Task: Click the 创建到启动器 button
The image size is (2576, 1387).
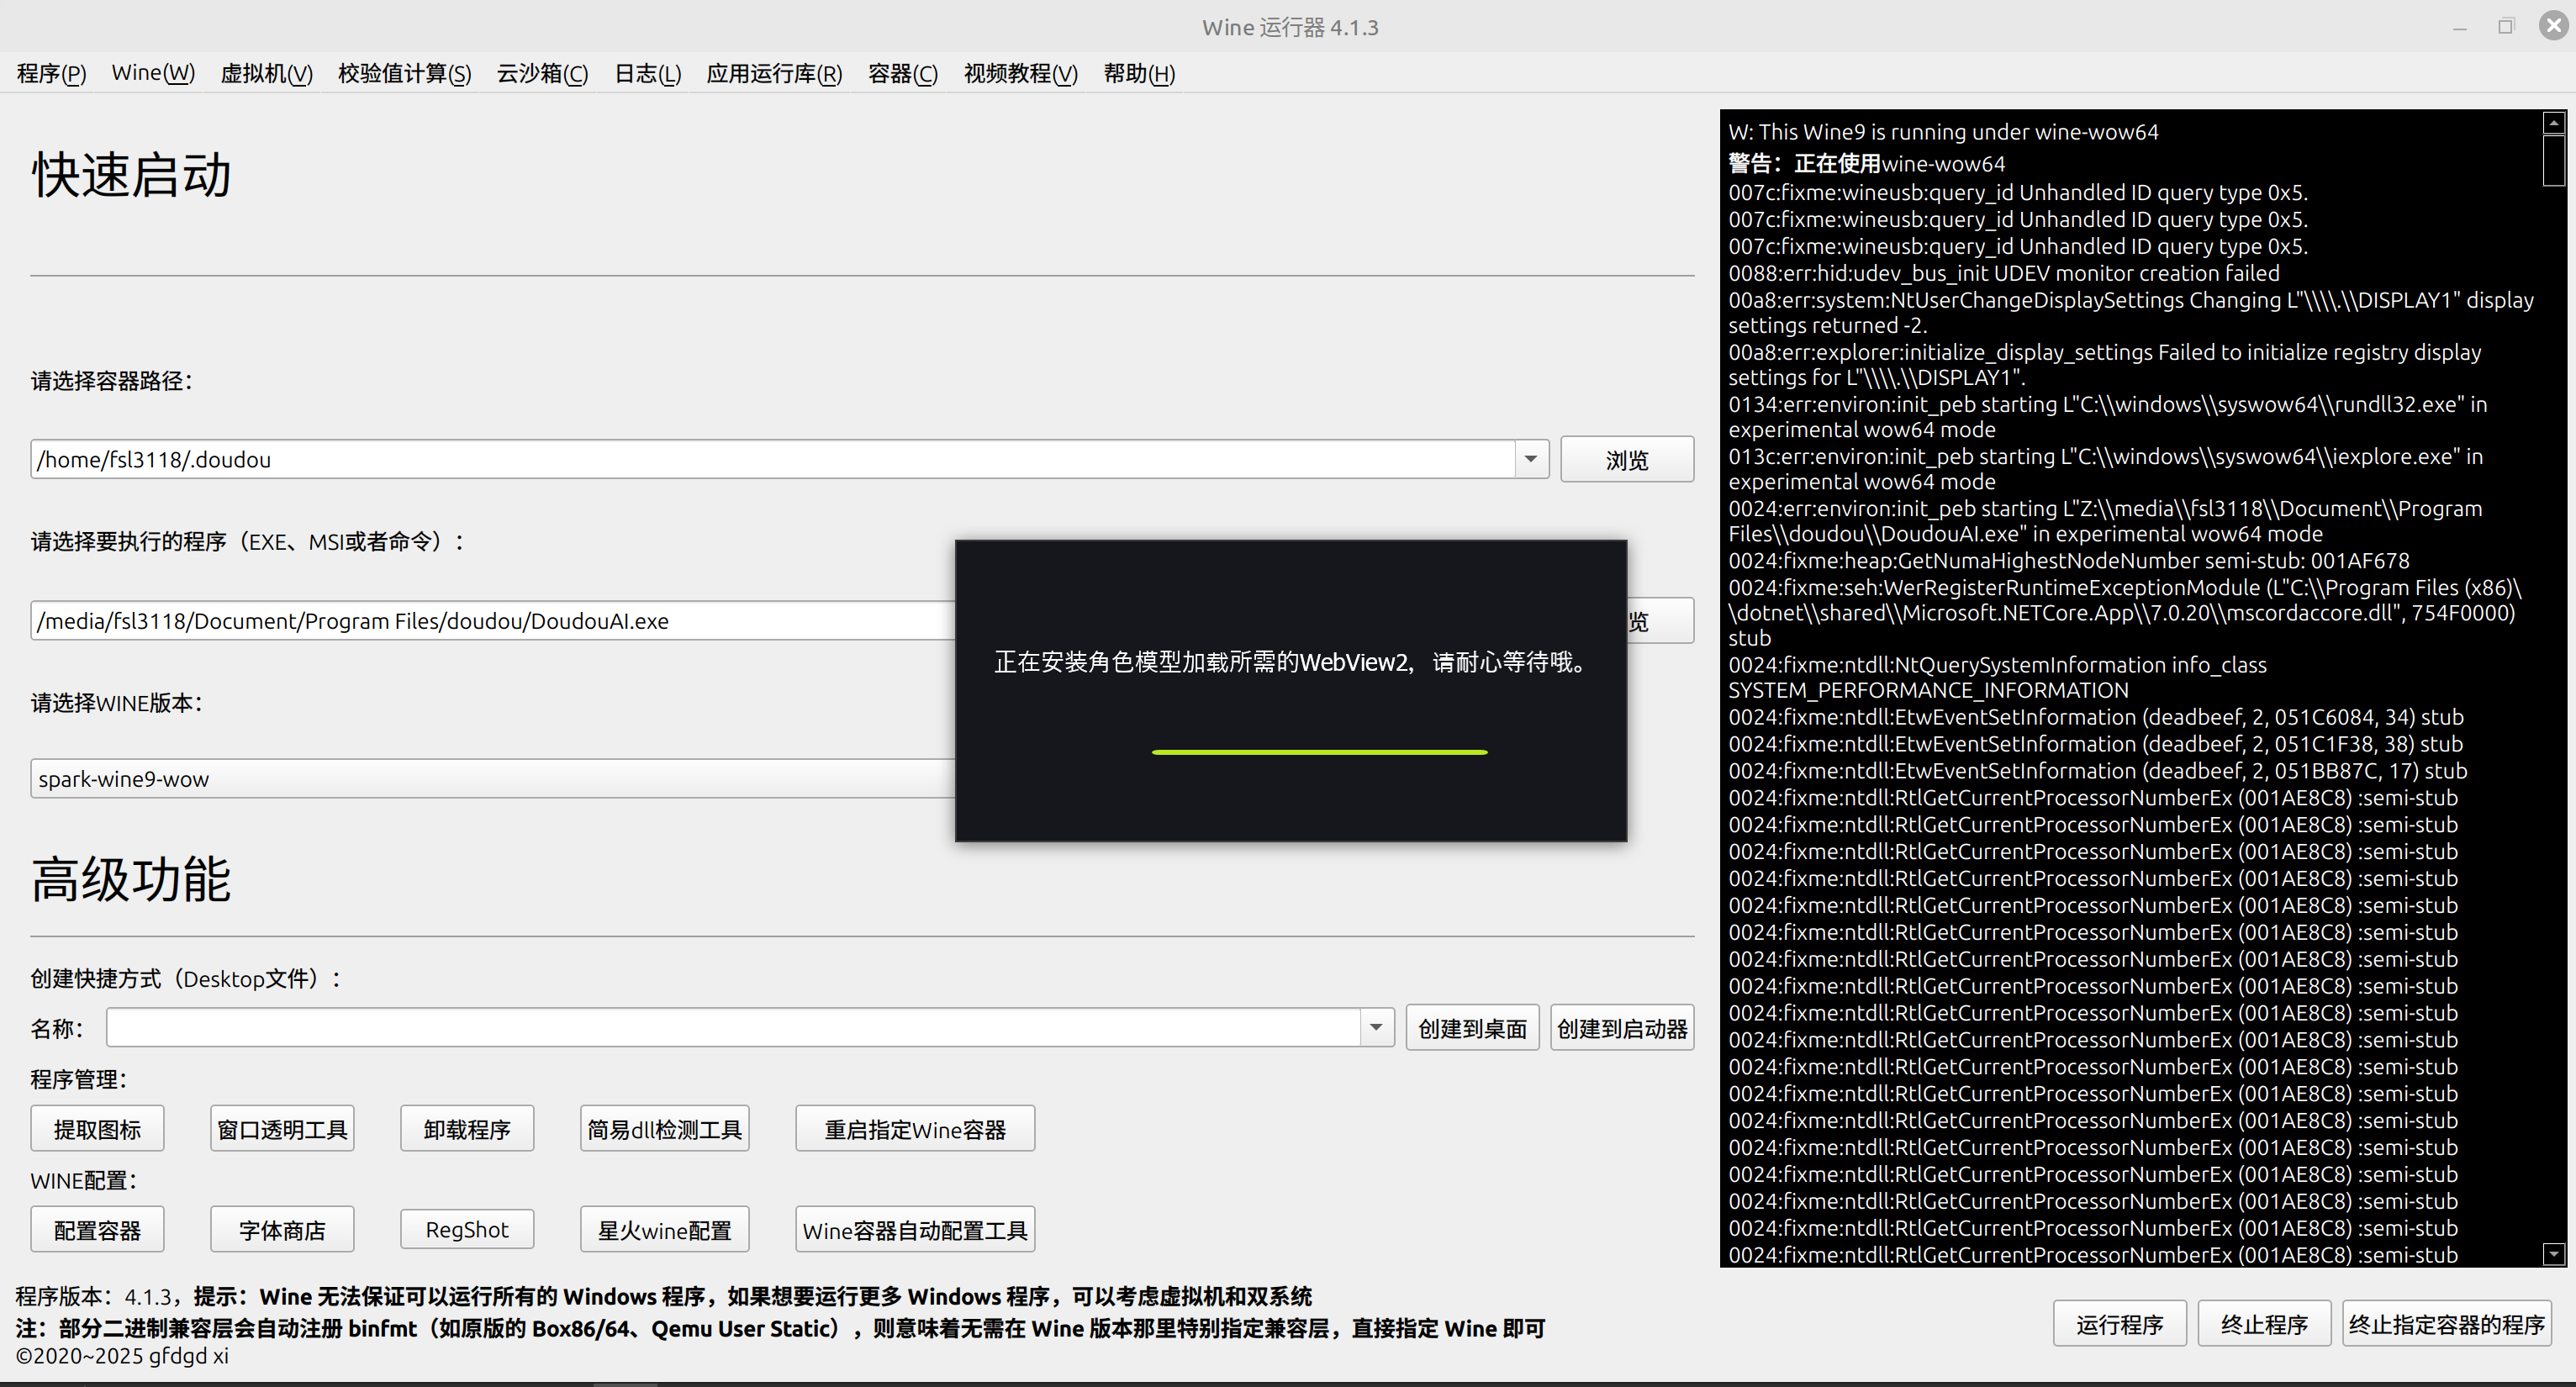Action: point(1621,1028)
